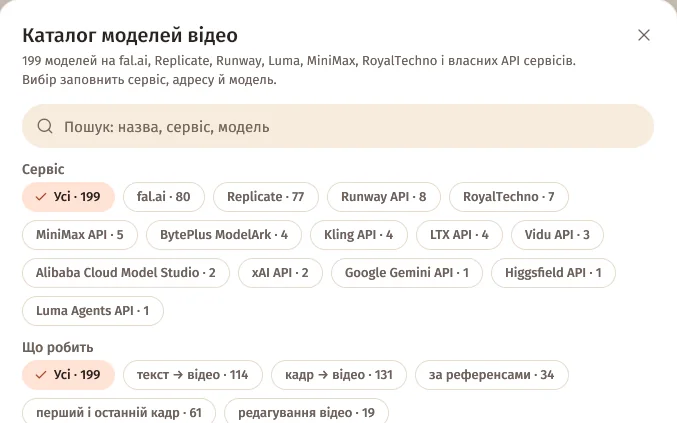
Task: Focus the model search input field
Action: [338, 126]
